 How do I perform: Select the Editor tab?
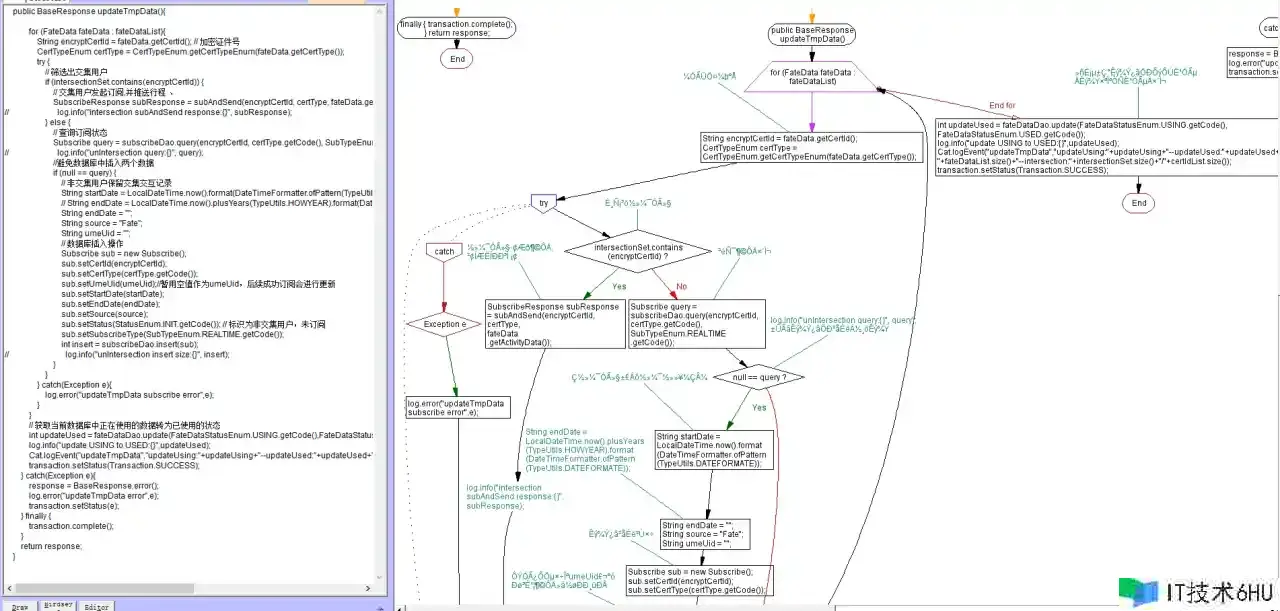point(97,606)
